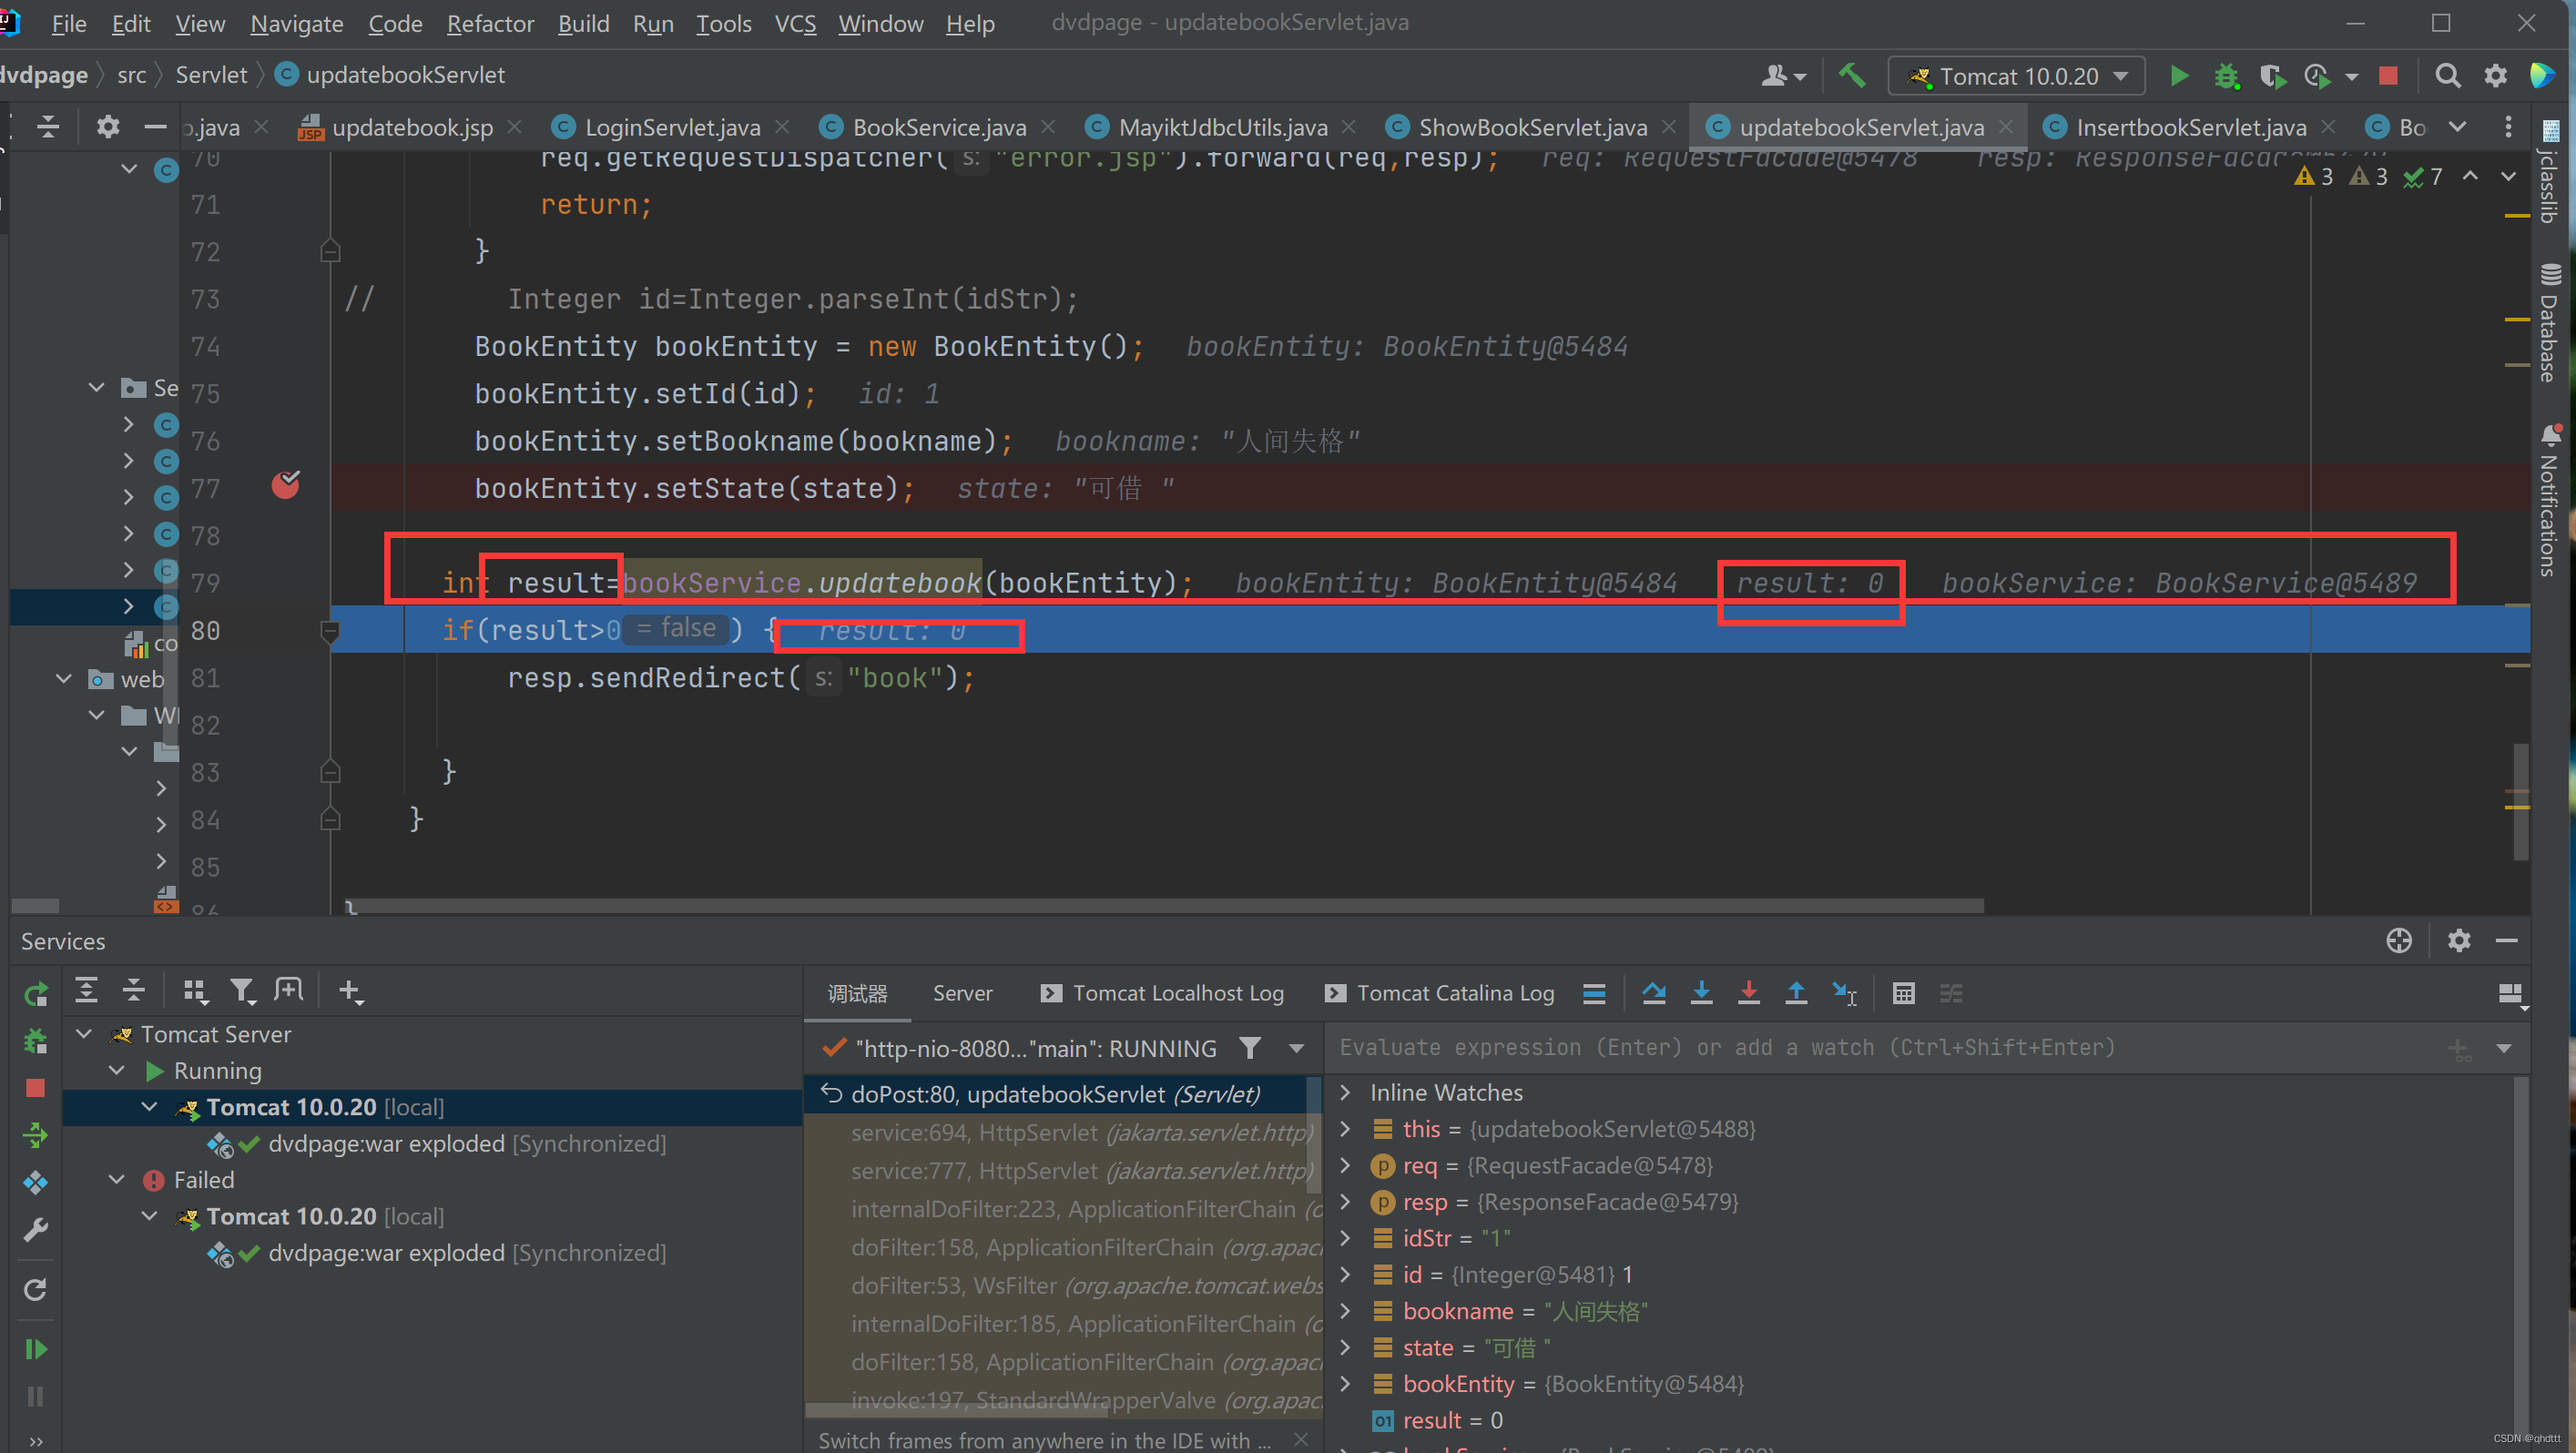Viewport: 2576px width, 1453px height.
Task: Expand req variable in debugger
Action: pyautogui.click(x=1345, y=1165)
